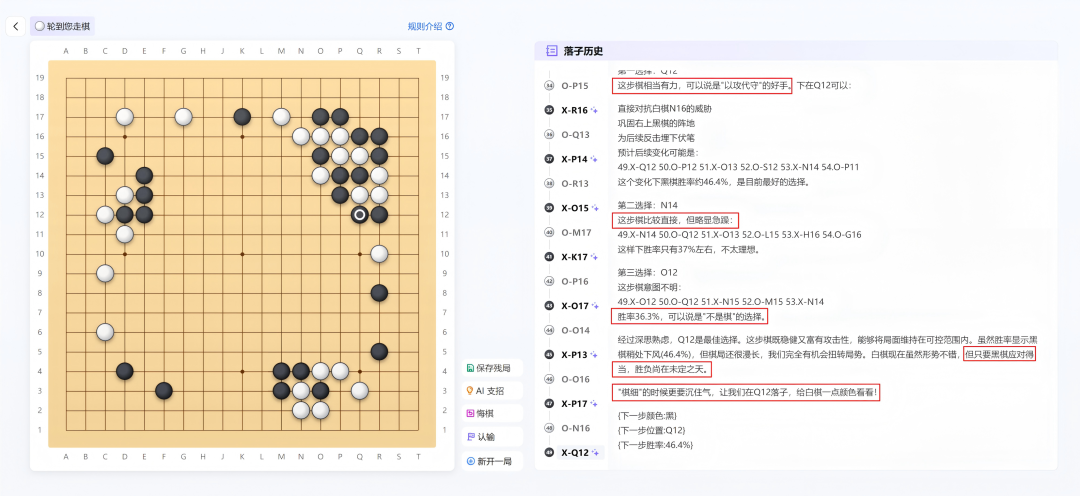Start a new game with 新开一局
This screenshot has height=496, width=1080.
490,461
